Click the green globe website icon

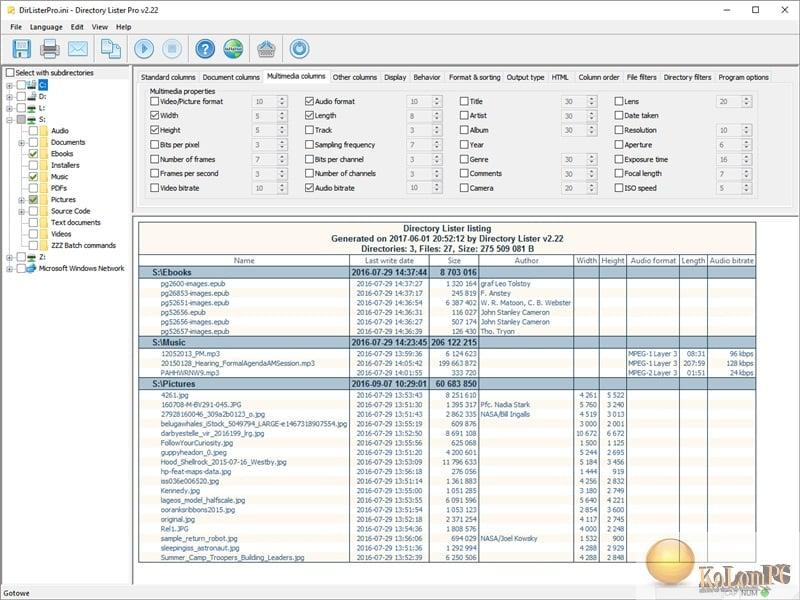coord(233,49)
